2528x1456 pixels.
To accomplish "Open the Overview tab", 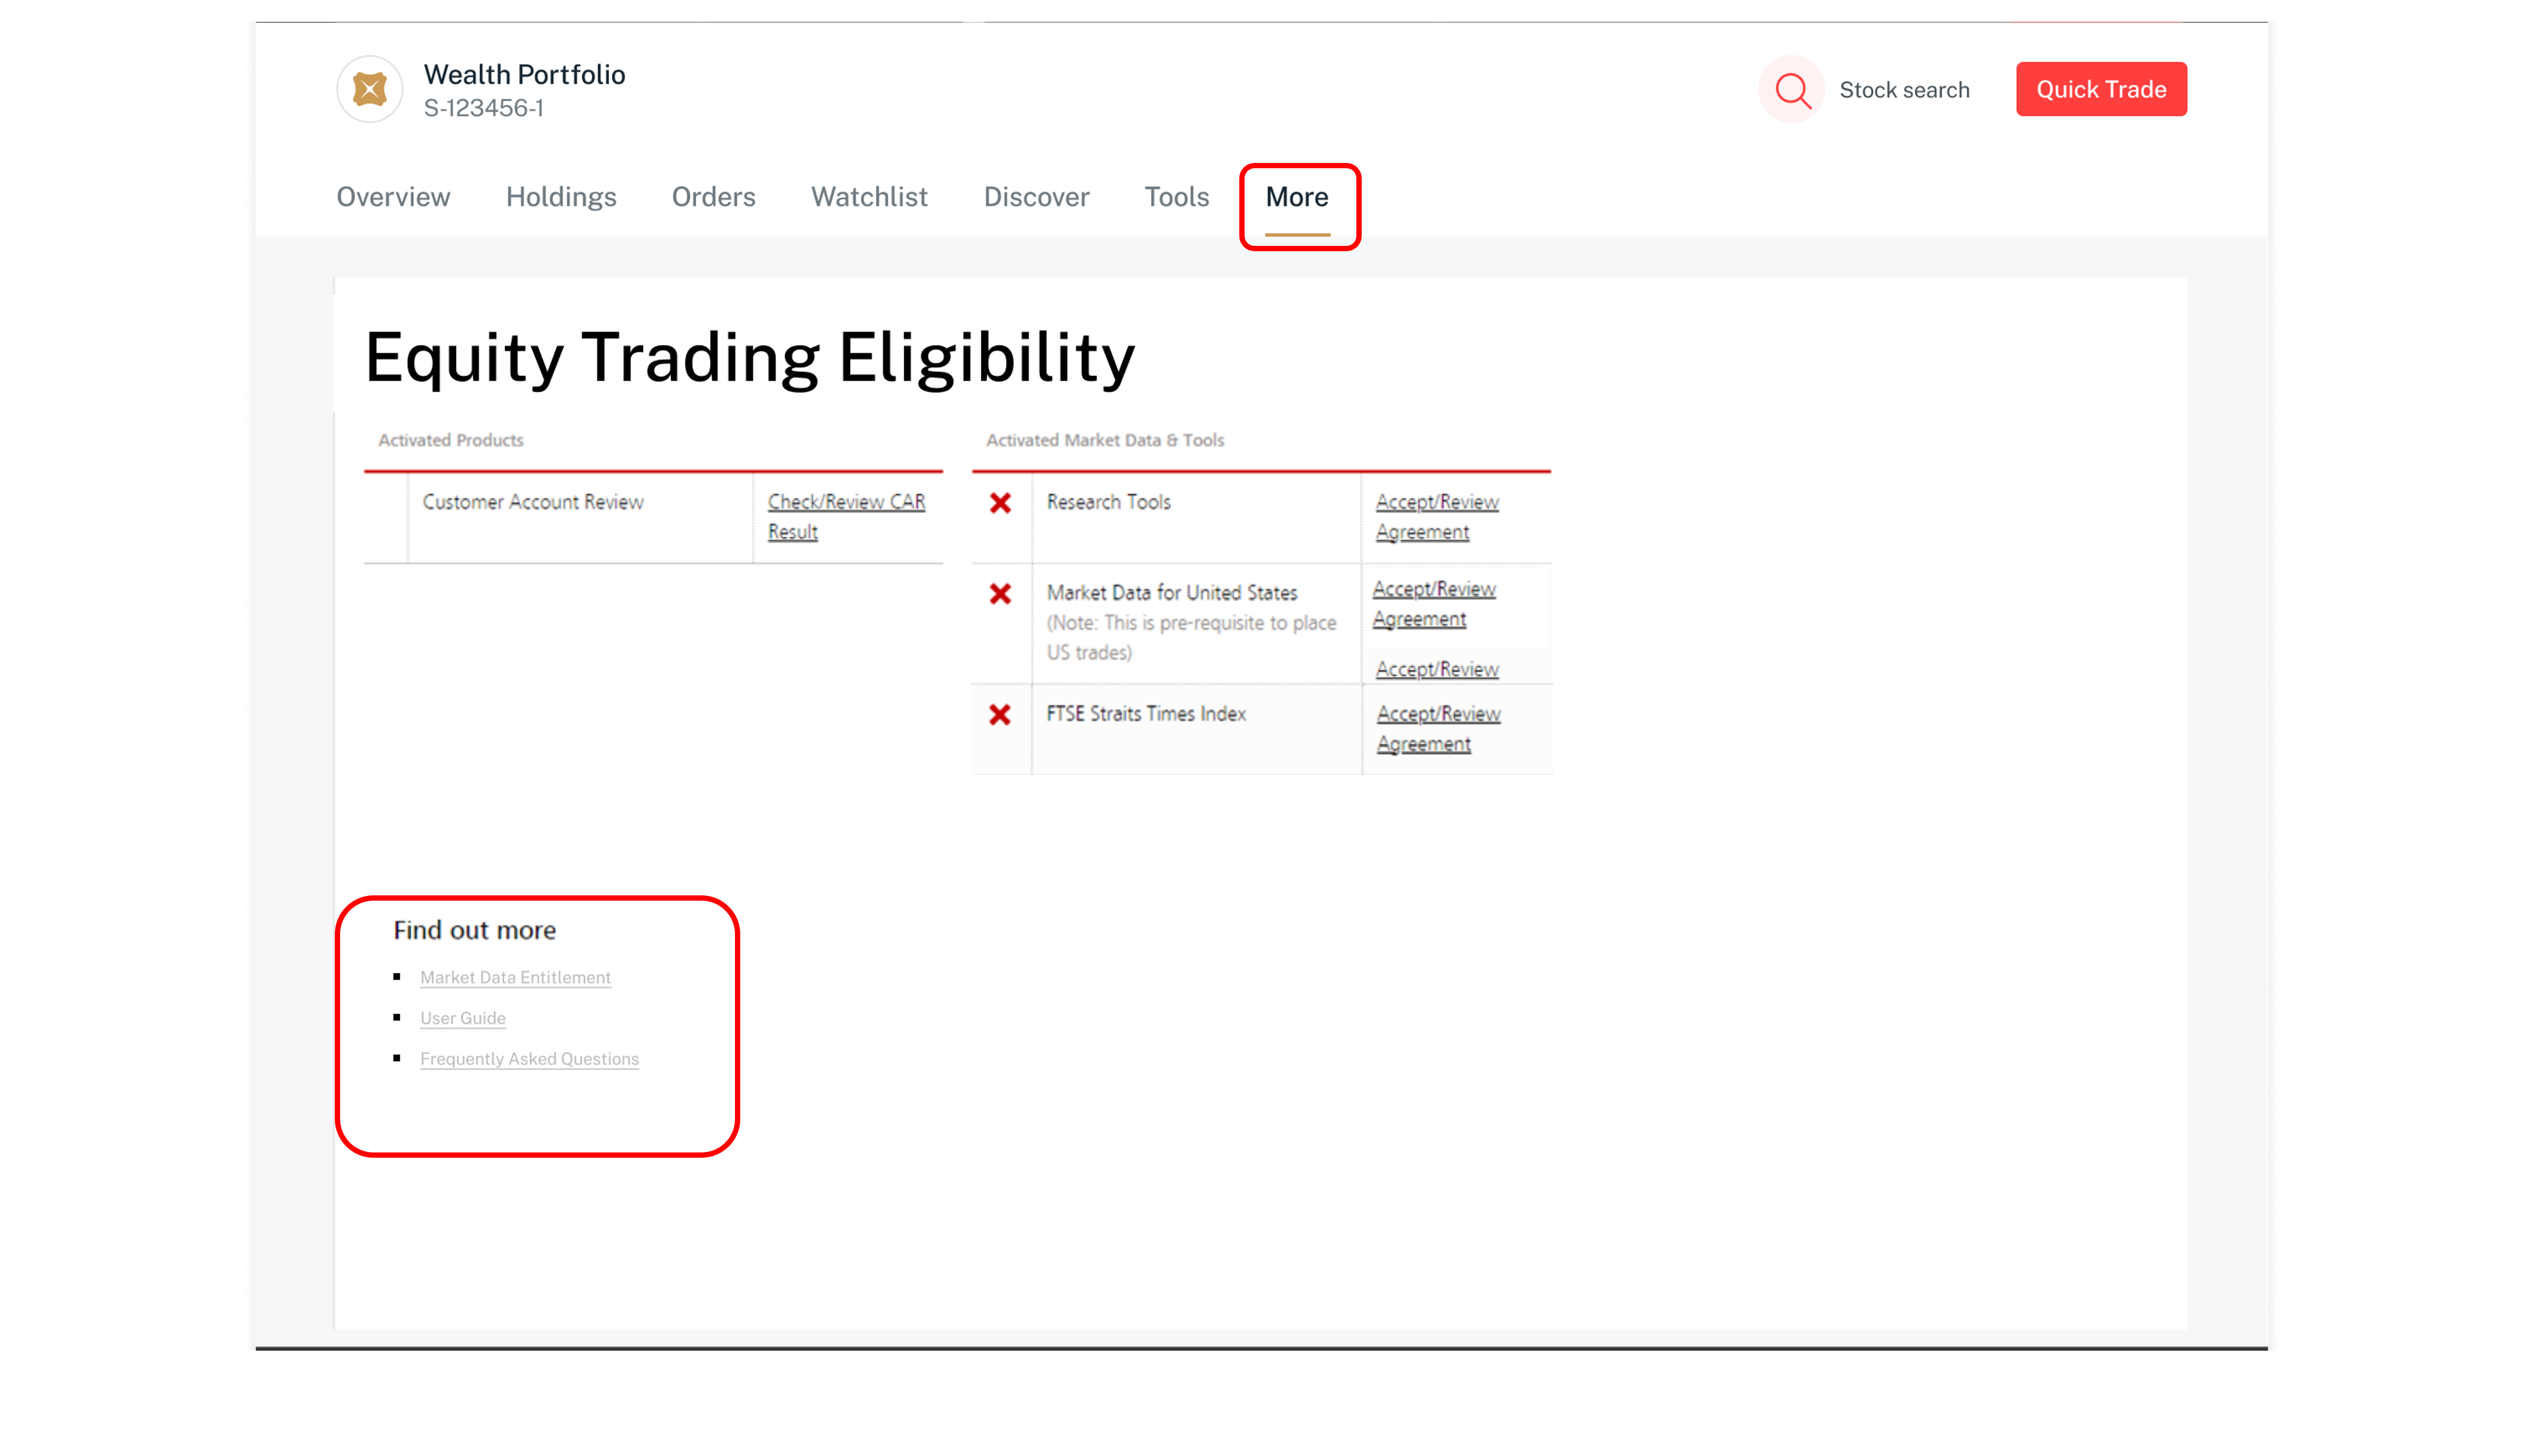I will 393,197.
